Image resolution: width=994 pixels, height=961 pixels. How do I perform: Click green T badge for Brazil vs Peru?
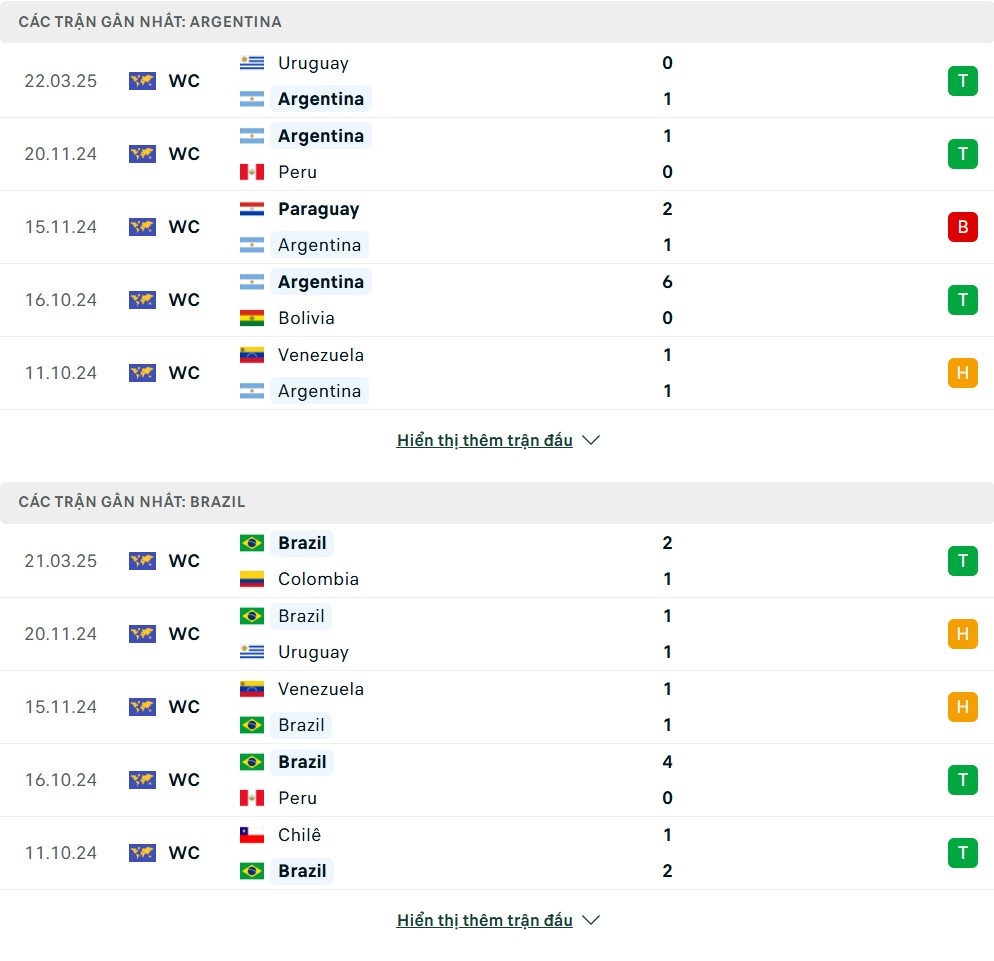click(x=962, y=780)
